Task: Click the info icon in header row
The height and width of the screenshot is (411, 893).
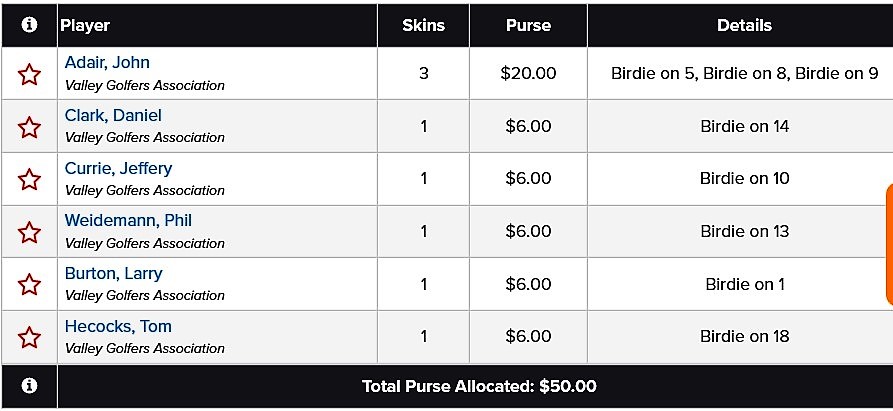Action: coord(29,25)
